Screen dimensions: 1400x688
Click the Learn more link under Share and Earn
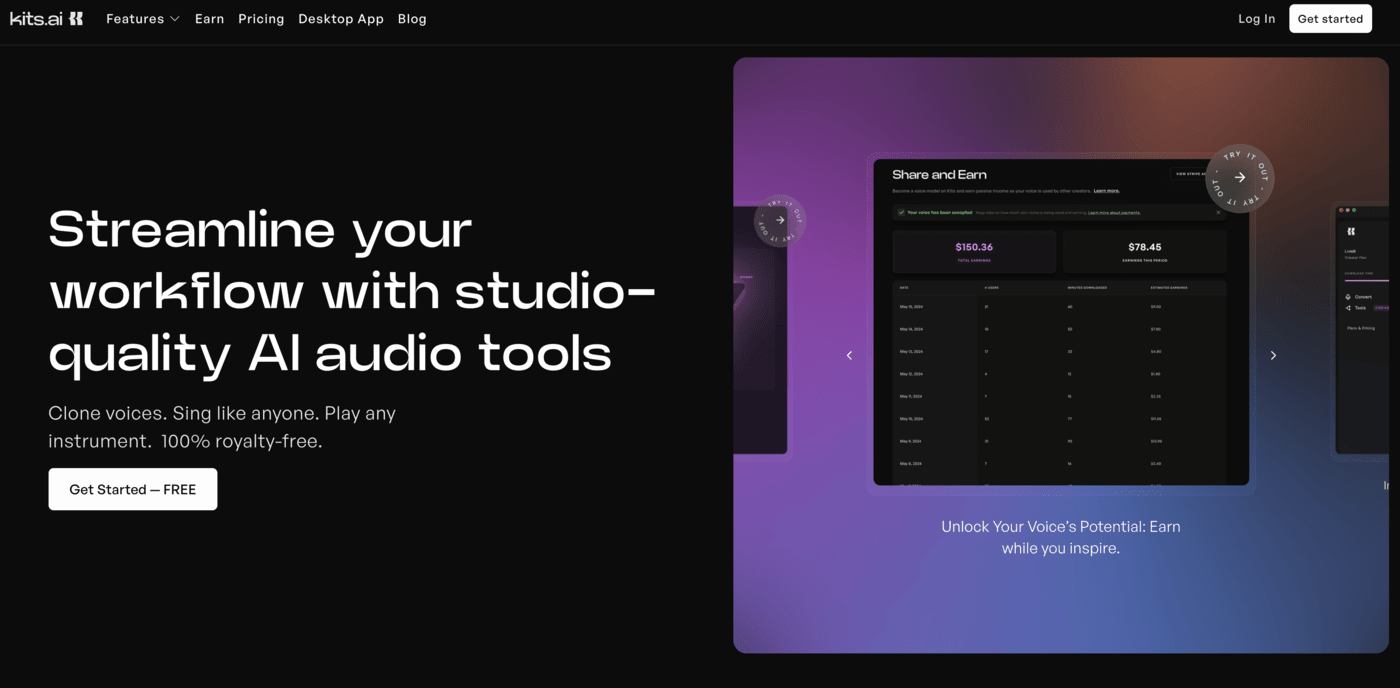click(1106, 191)
